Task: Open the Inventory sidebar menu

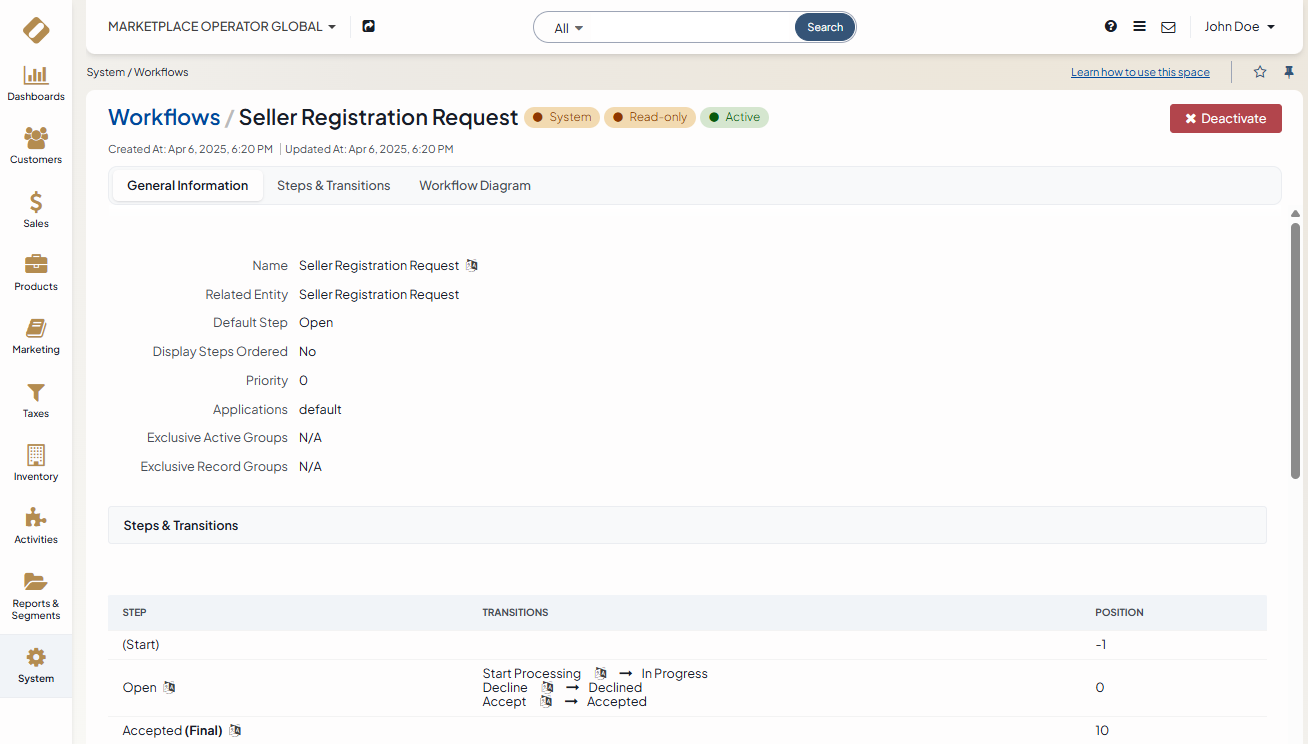Action: (36, 463)
